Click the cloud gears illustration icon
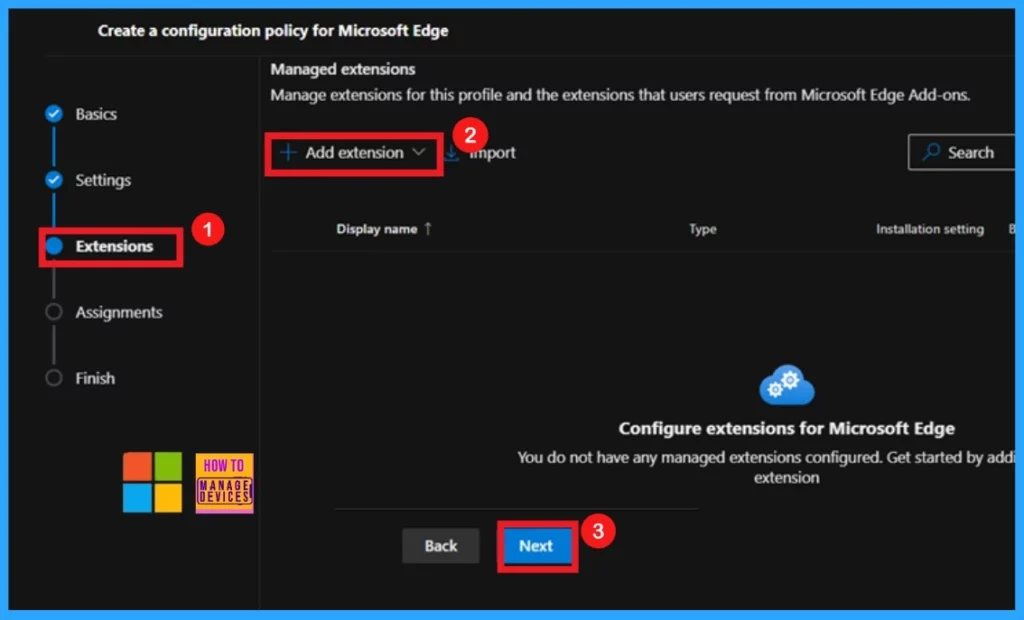 786,385
